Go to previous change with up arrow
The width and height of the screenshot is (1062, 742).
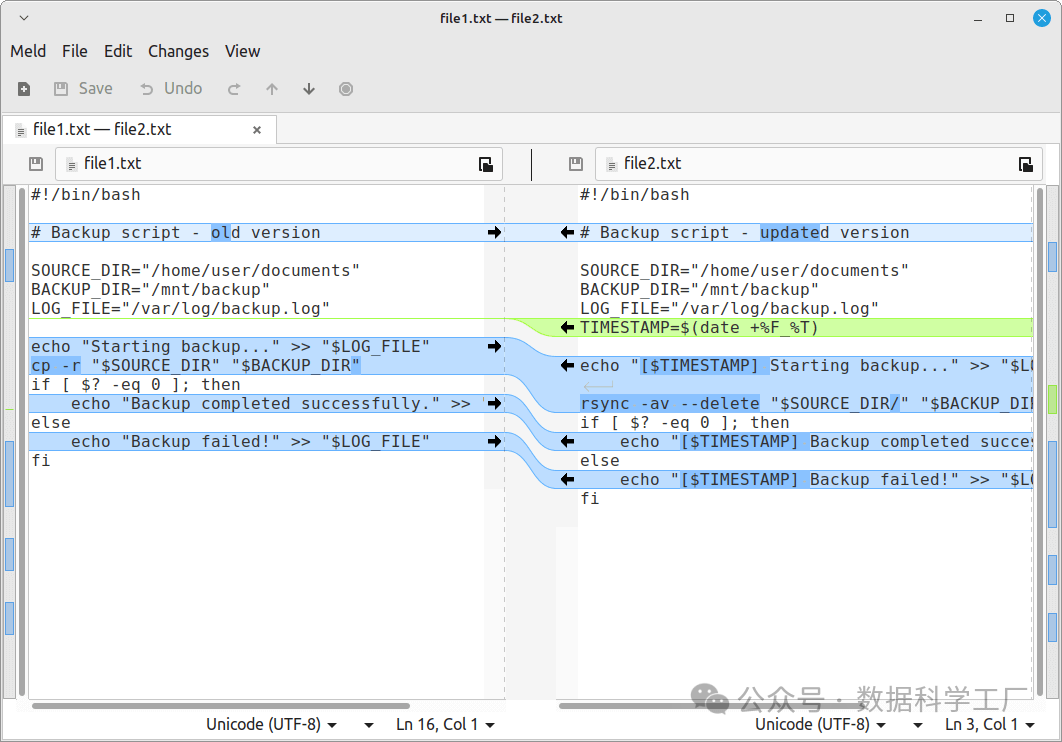(x=272, y=89)
